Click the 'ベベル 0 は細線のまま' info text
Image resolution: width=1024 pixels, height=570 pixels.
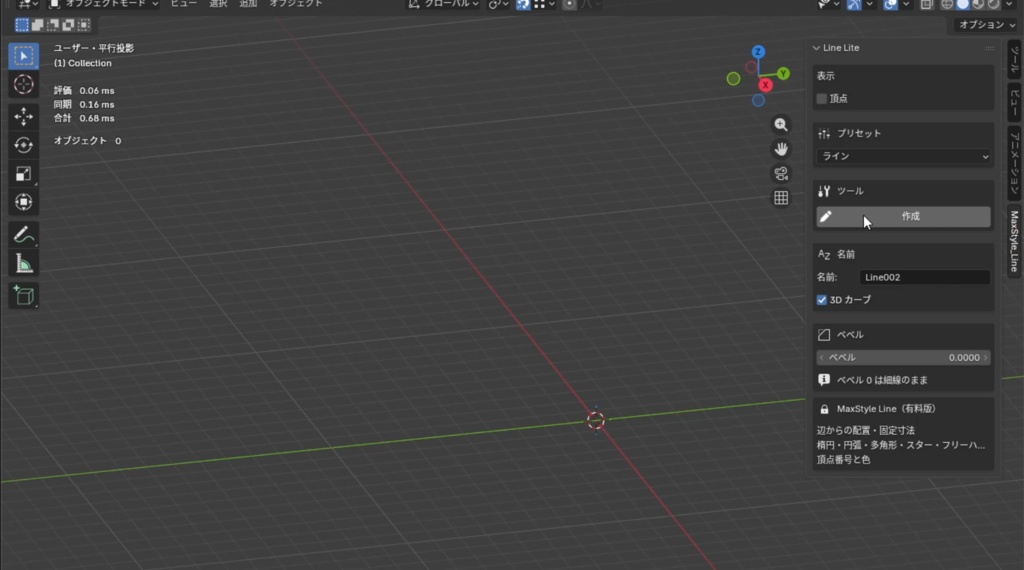pyautogui.click(x=882, y=380)
